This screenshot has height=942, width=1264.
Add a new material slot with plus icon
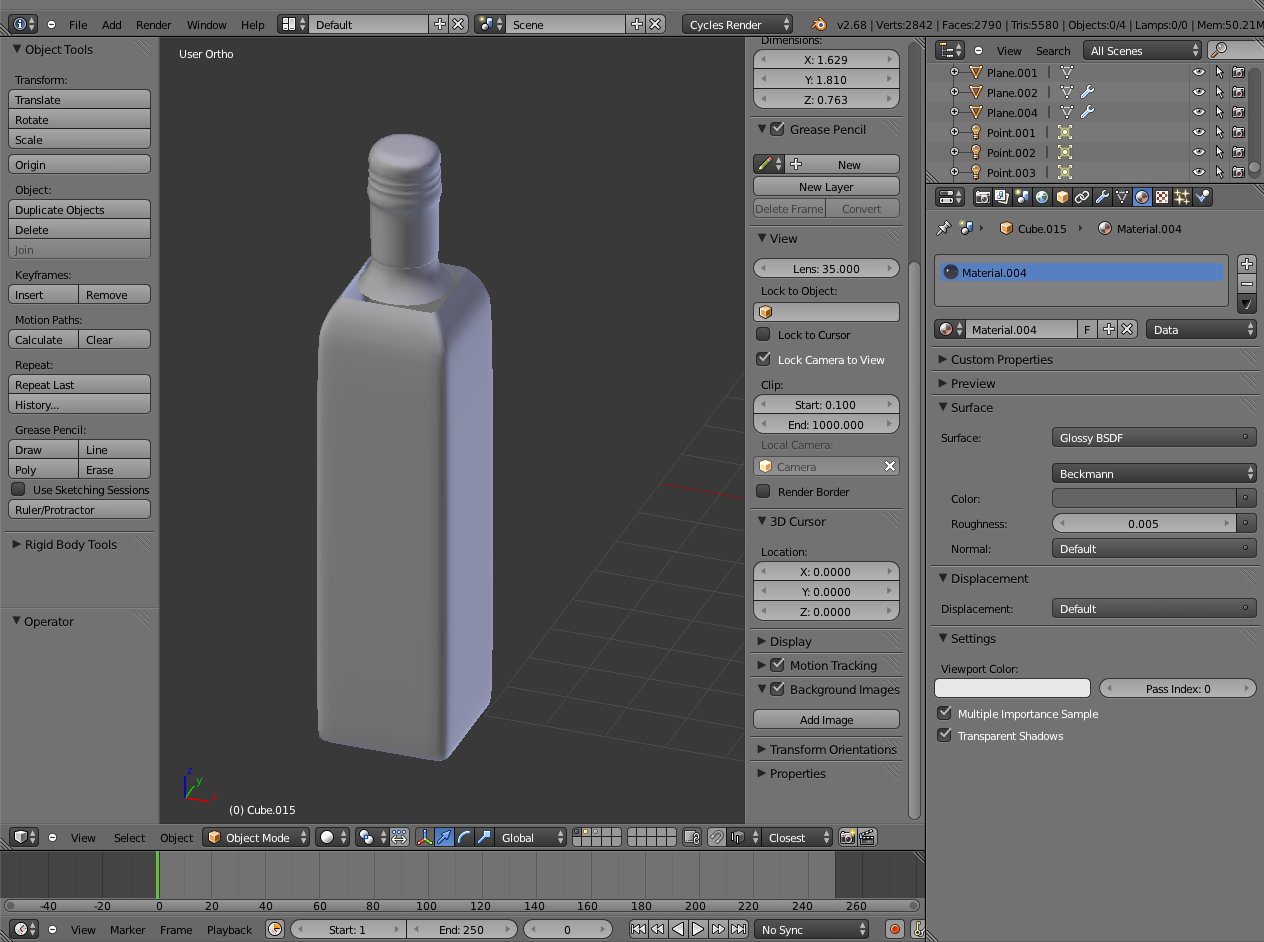click(x=1246, y=264)
